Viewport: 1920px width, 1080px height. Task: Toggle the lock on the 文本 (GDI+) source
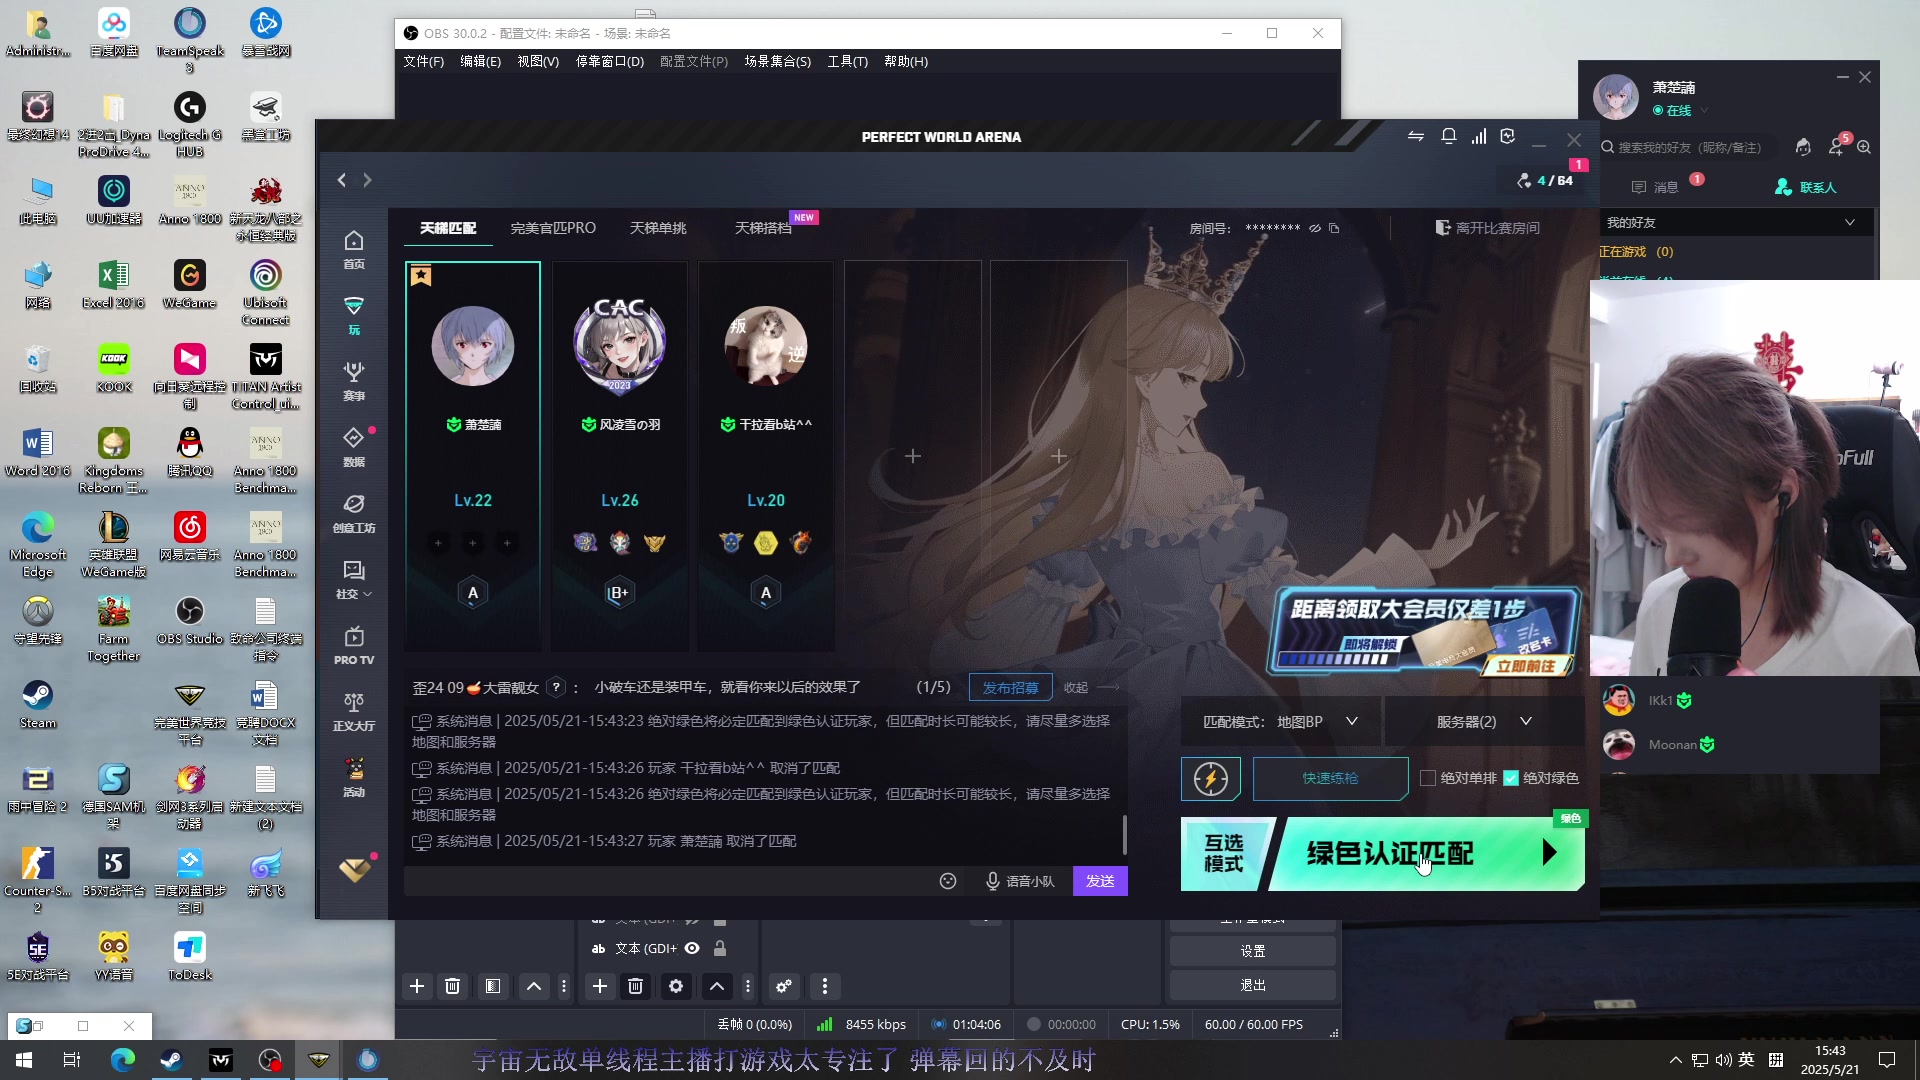tap(720, 948)
